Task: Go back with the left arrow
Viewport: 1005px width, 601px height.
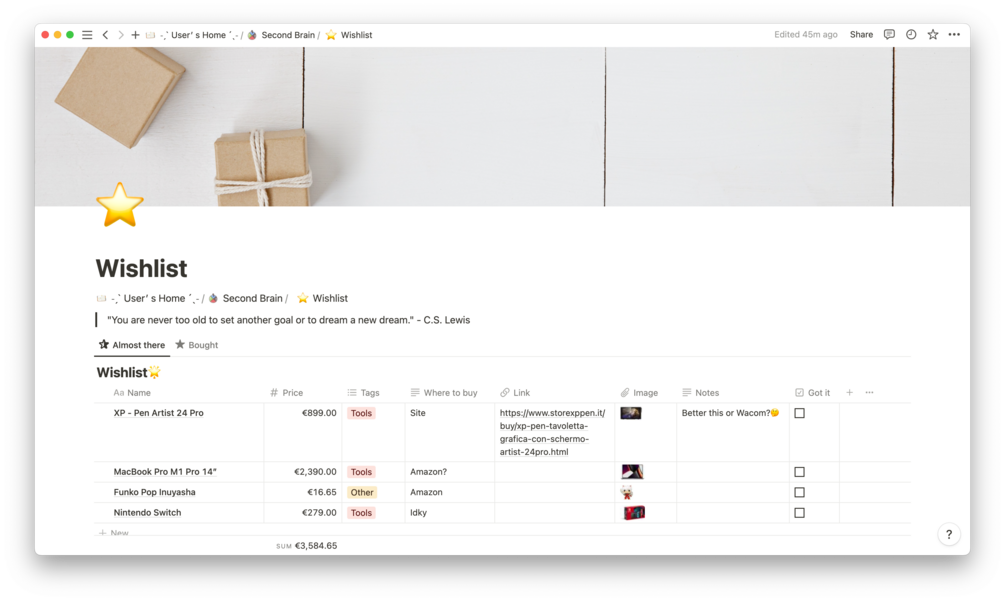Action: coord(105,35)
